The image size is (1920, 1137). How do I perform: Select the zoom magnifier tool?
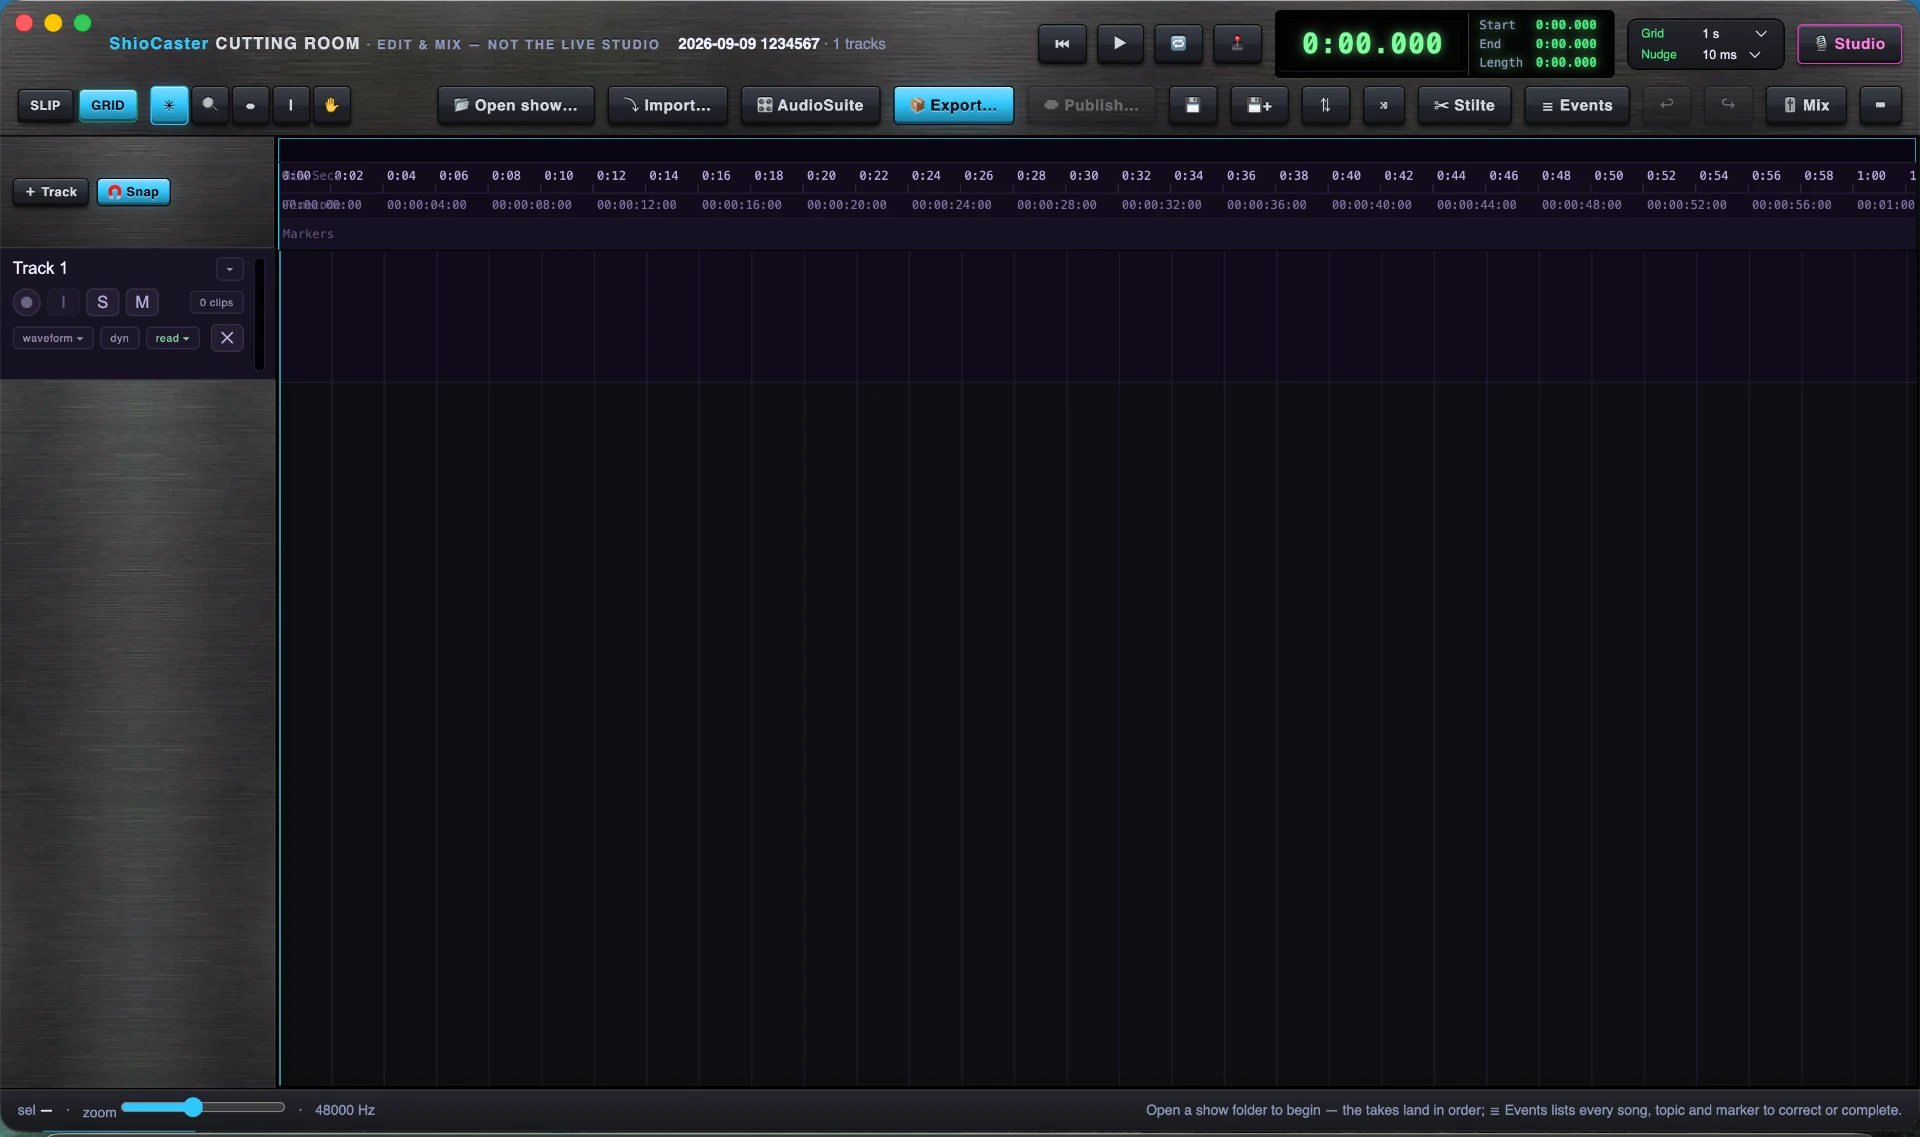tap(210, 105)
